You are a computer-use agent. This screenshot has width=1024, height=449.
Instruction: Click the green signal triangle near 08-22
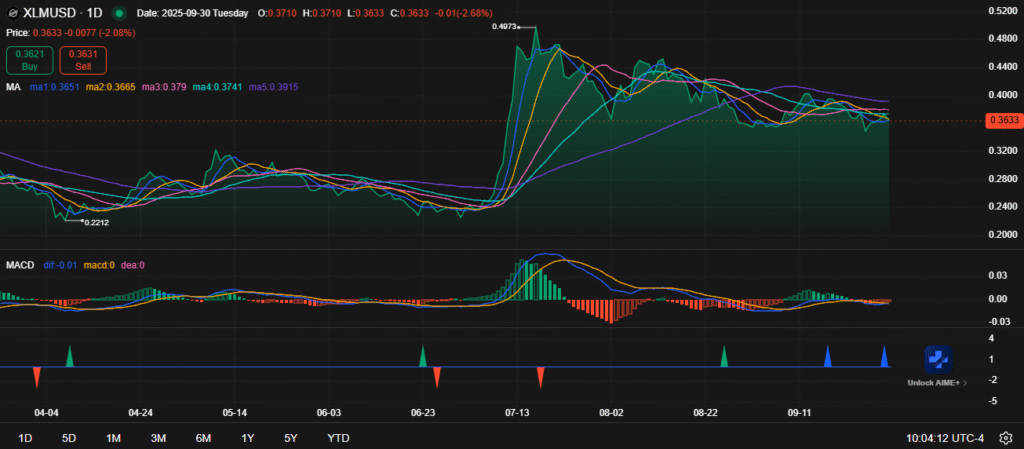[724, 356]
